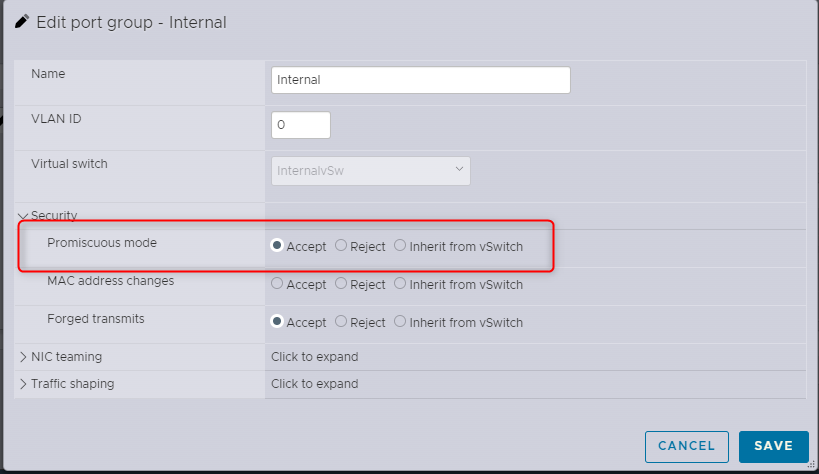Collapse the Security section chevron
Image resolution: width=819 pixels, height=474 pixels.
pos(23,215)
